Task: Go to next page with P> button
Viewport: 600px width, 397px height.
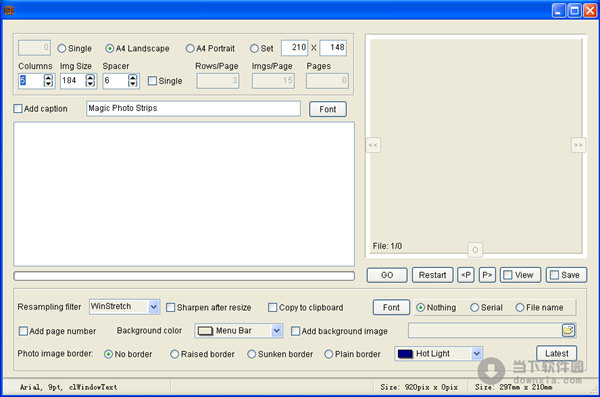Action: point(487,275)
